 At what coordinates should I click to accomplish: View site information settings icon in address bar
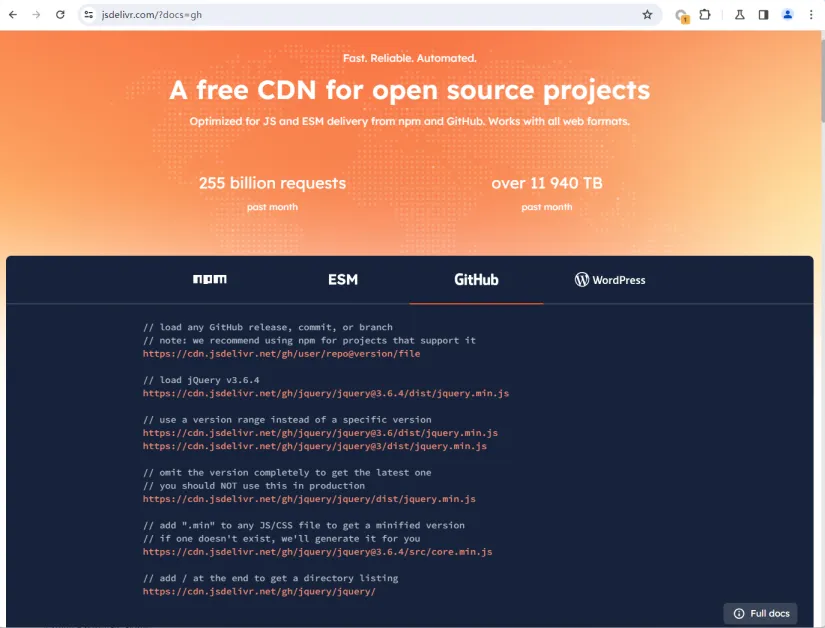[86, 14]
